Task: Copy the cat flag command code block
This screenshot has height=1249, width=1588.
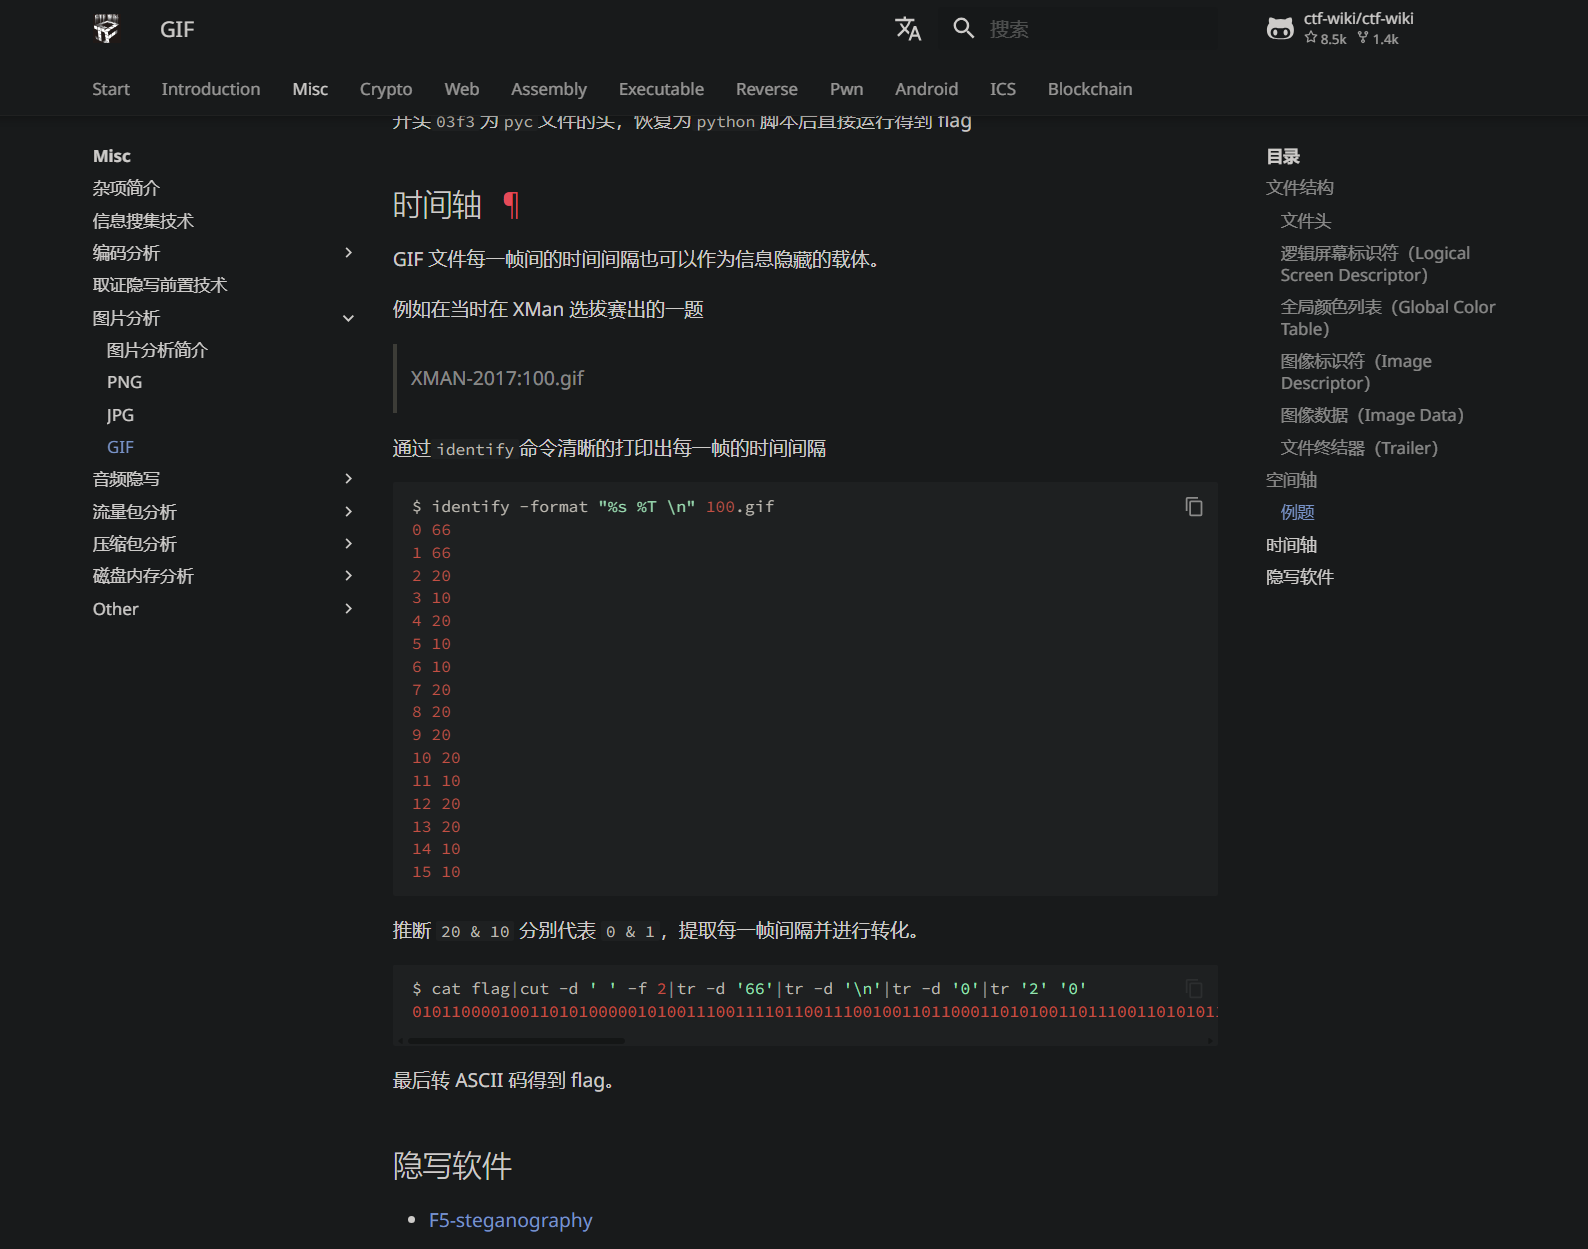Action: pos(1193,989)
